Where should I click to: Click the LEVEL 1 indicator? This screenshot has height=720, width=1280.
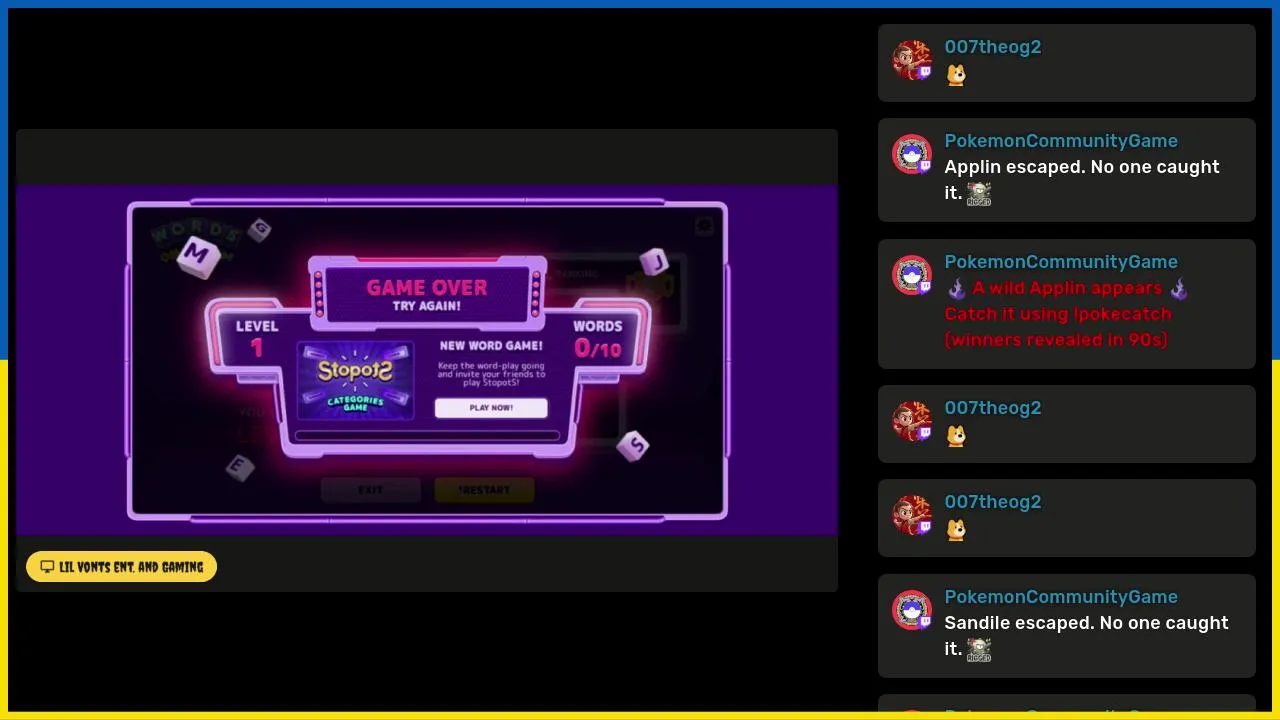(x=257, y=338)
